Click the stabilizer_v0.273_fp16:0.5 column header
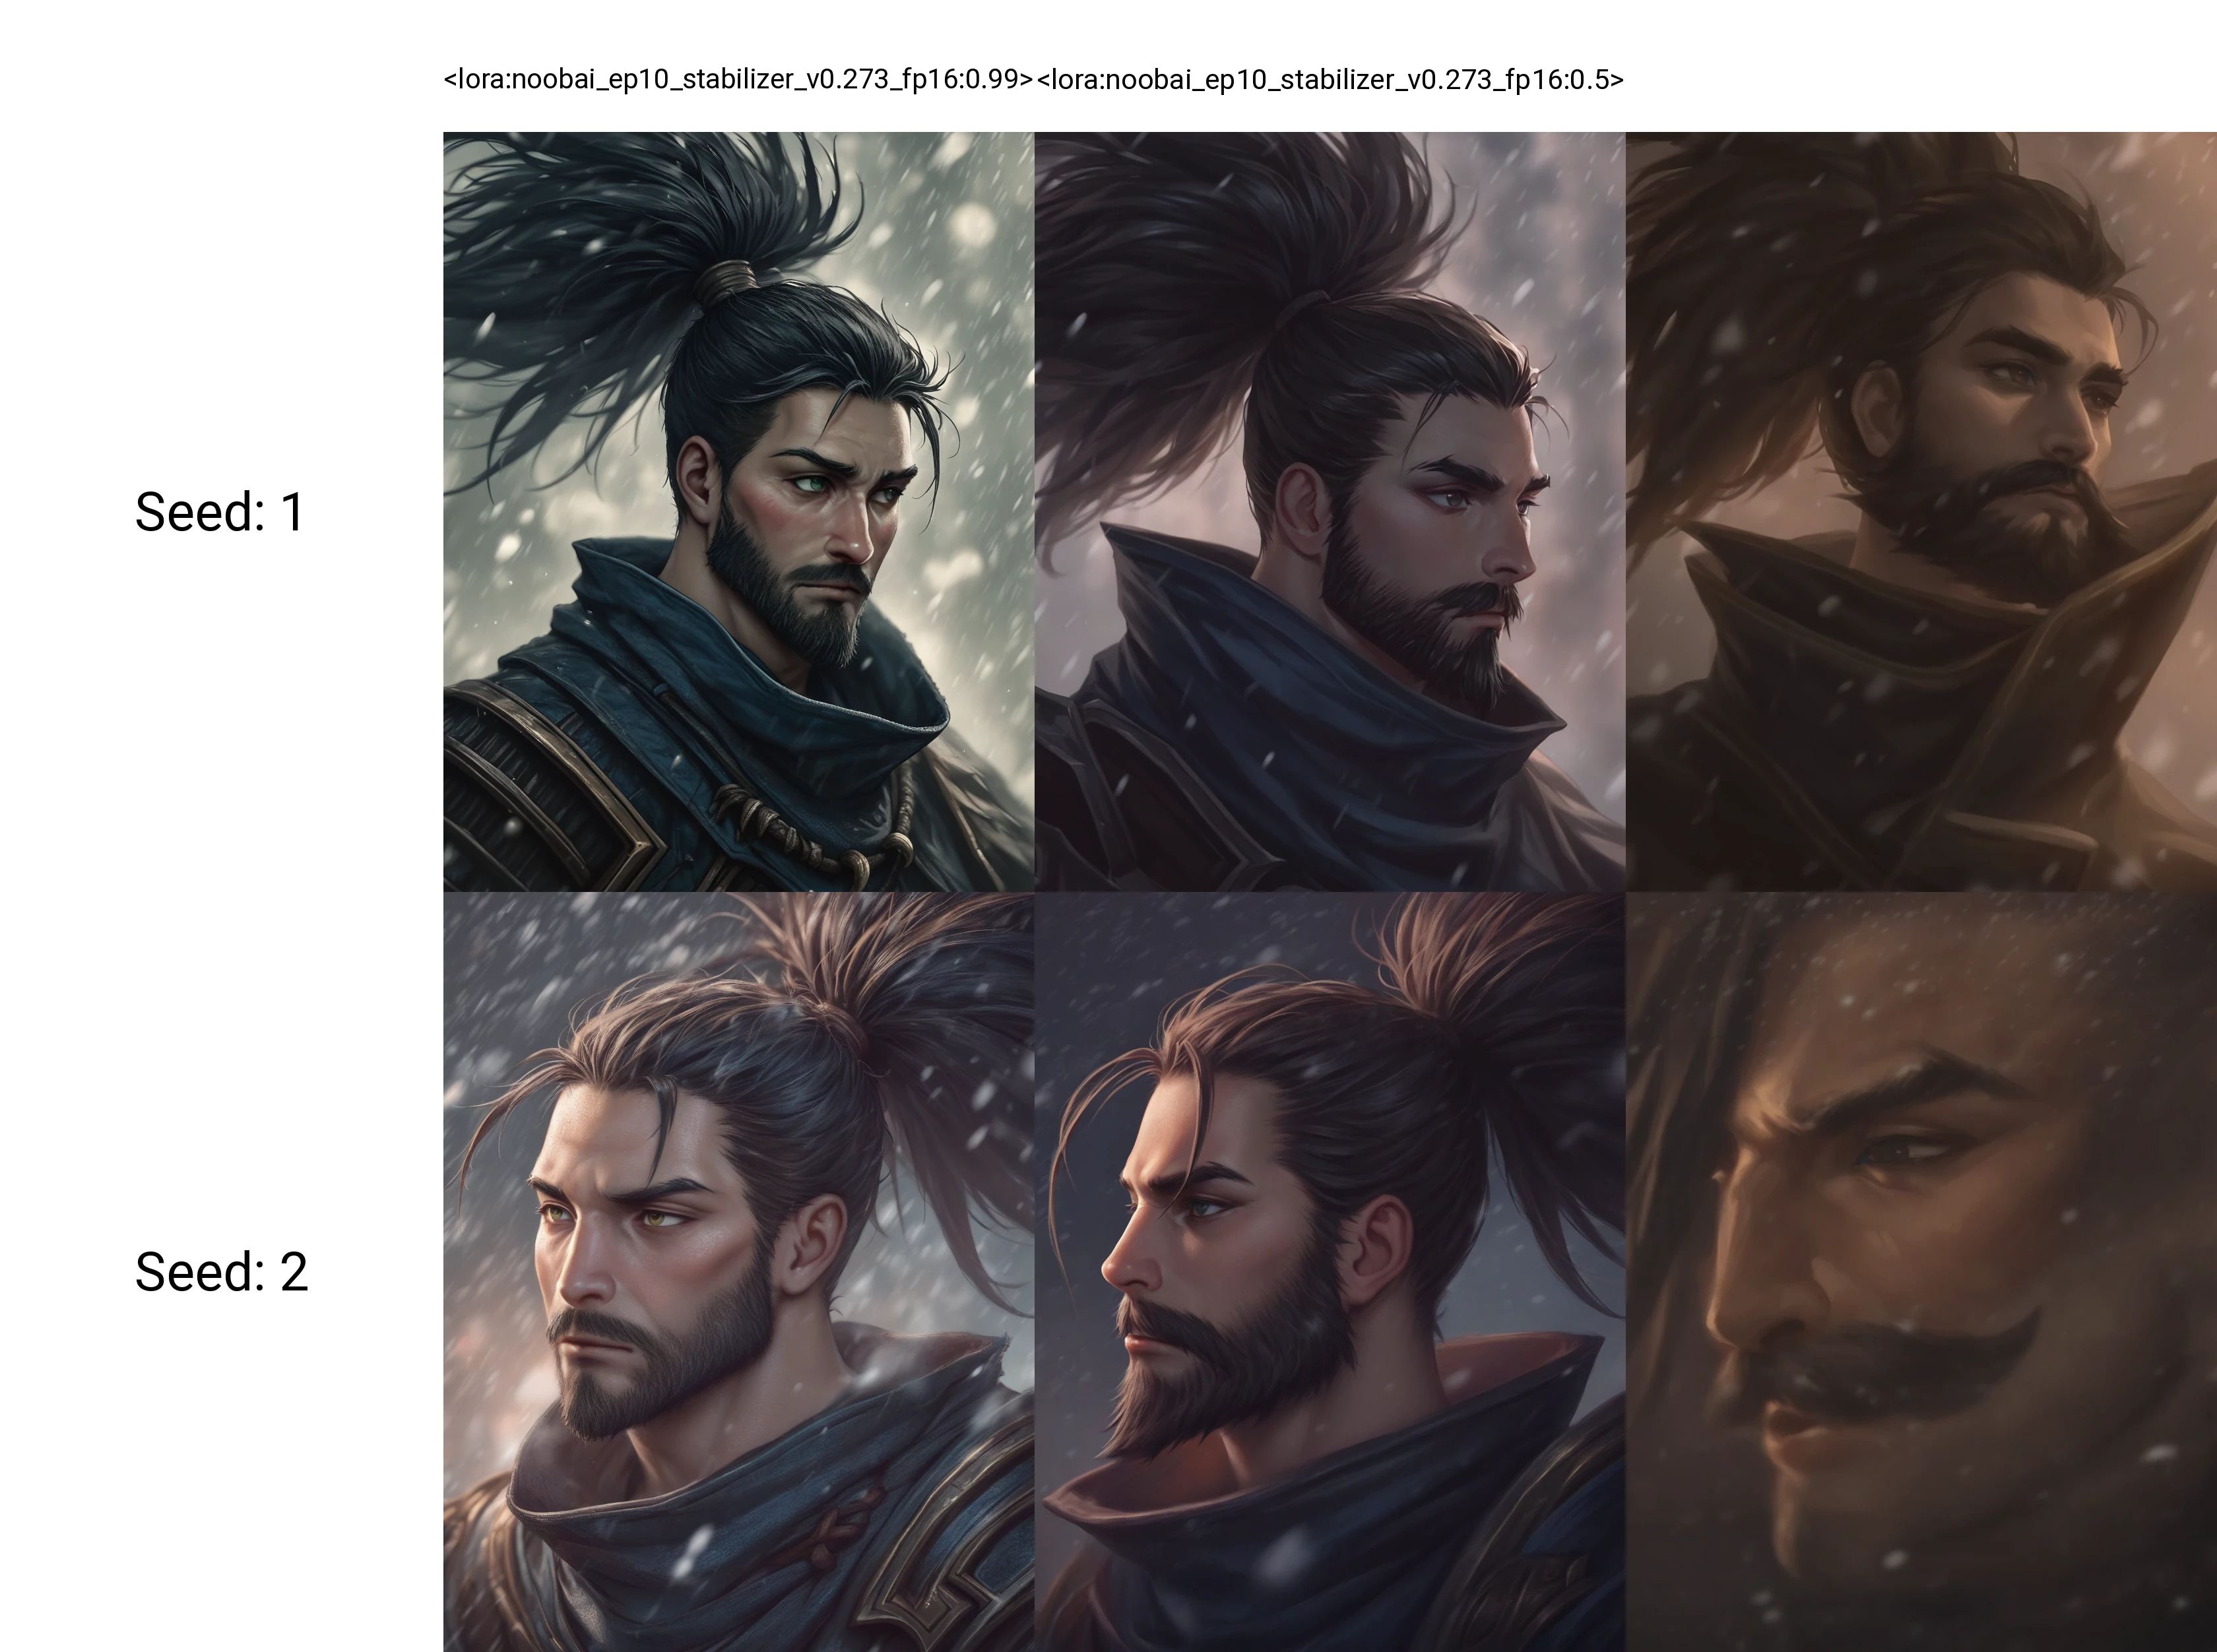 [1330, 79]
